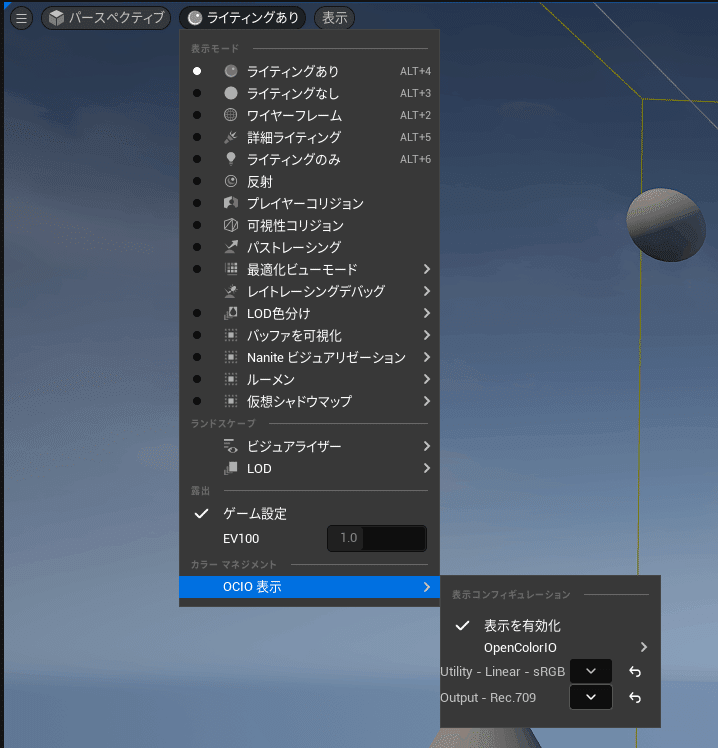Select the 反射 radio button
The height and width of the screenshot is (748, 718).
(197, 181)
